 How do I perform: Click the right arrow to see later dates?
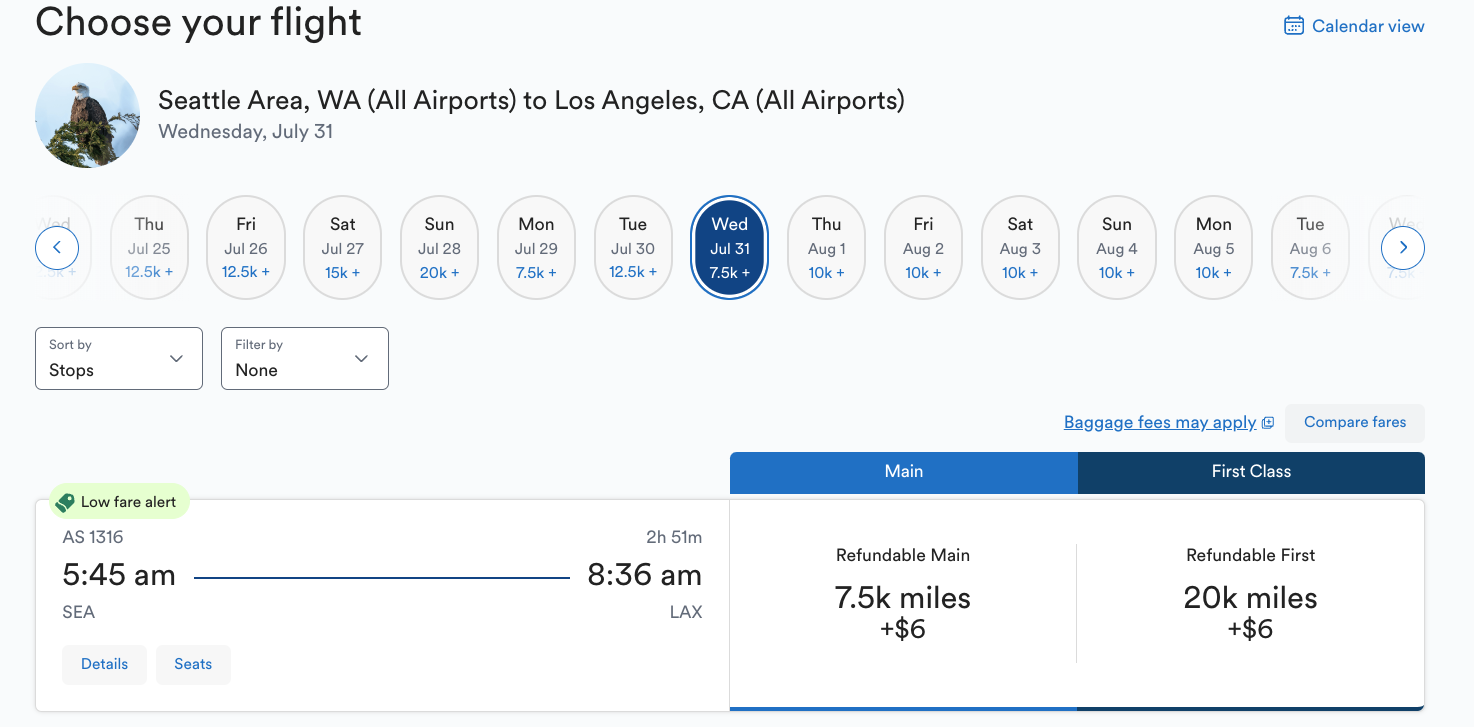pos(1403,247)
